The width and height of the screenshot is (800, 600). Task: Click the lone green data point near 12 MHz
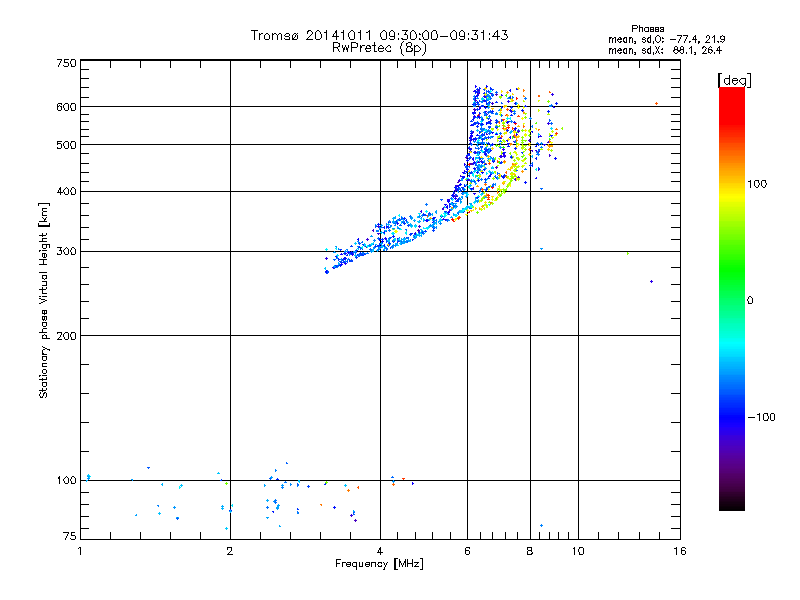click(628, 253)
